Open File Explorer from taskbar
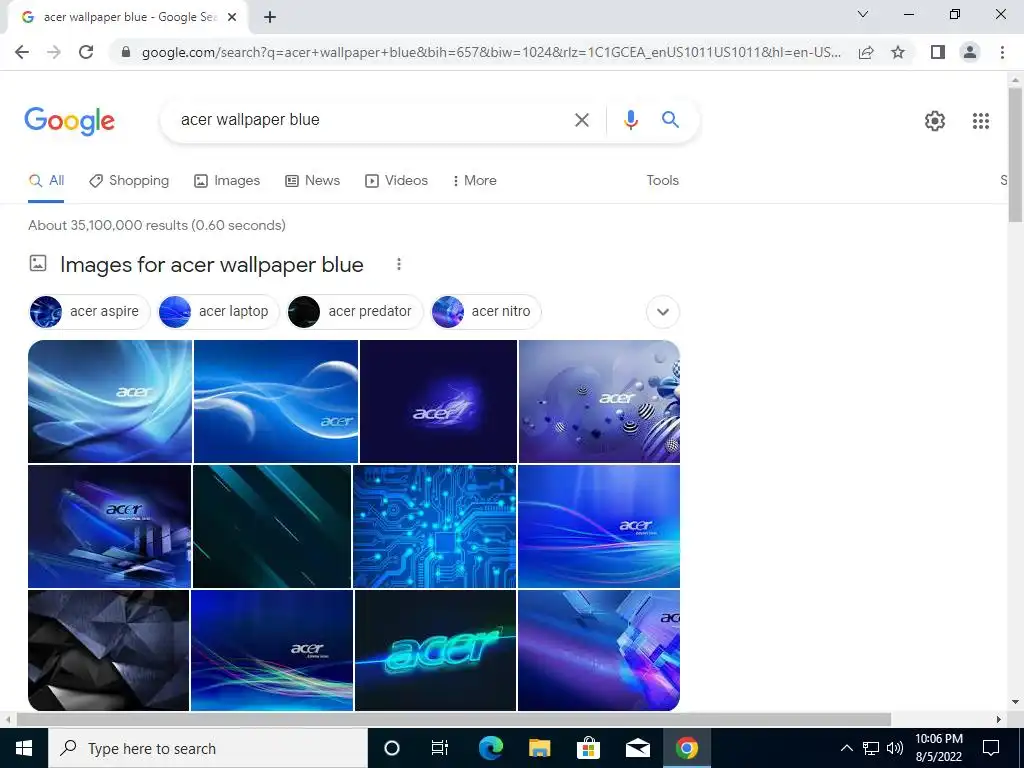 (x=539, y=748)
